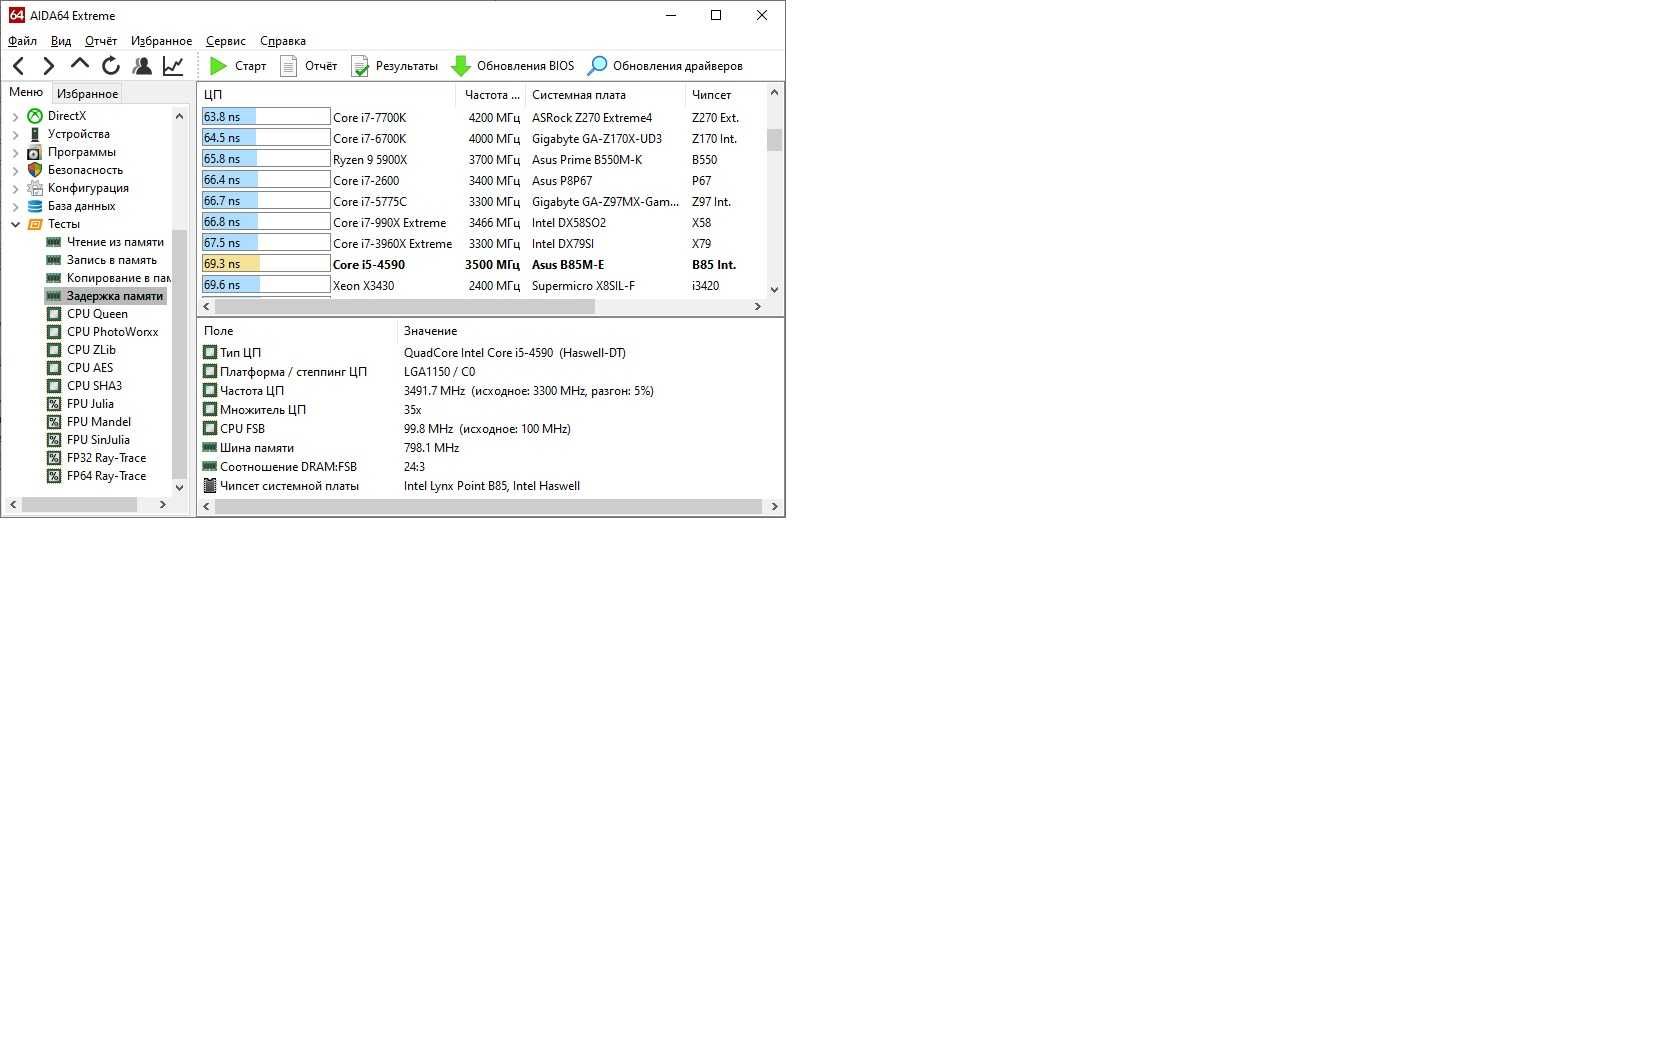
Task: Click the Поле column header
Action: click(x=298, y=331)
